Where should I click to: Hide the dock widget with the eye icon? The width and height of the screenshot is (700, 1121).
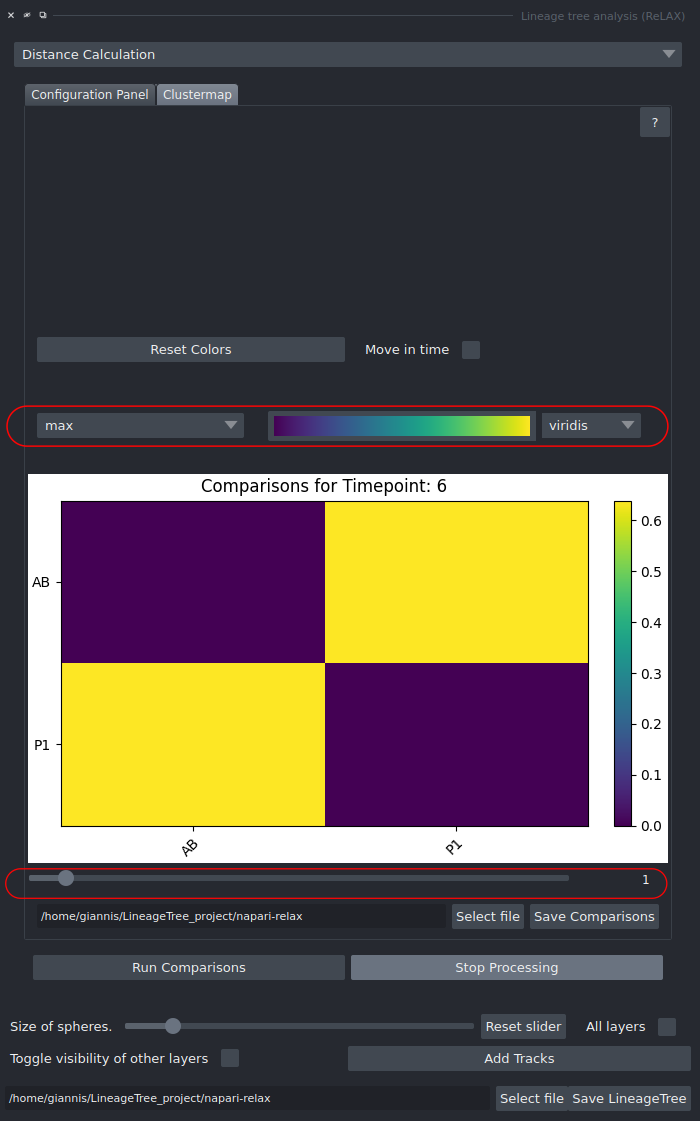(27, 15)
